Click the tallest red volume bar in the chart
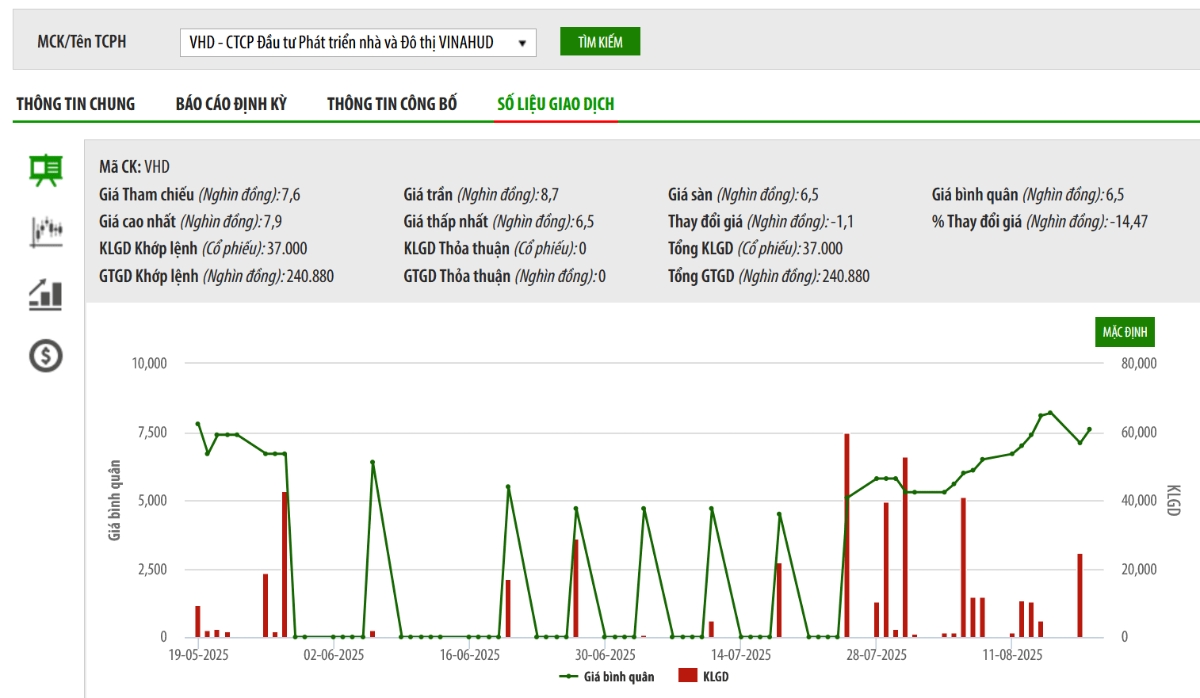 tap(846, 535)
